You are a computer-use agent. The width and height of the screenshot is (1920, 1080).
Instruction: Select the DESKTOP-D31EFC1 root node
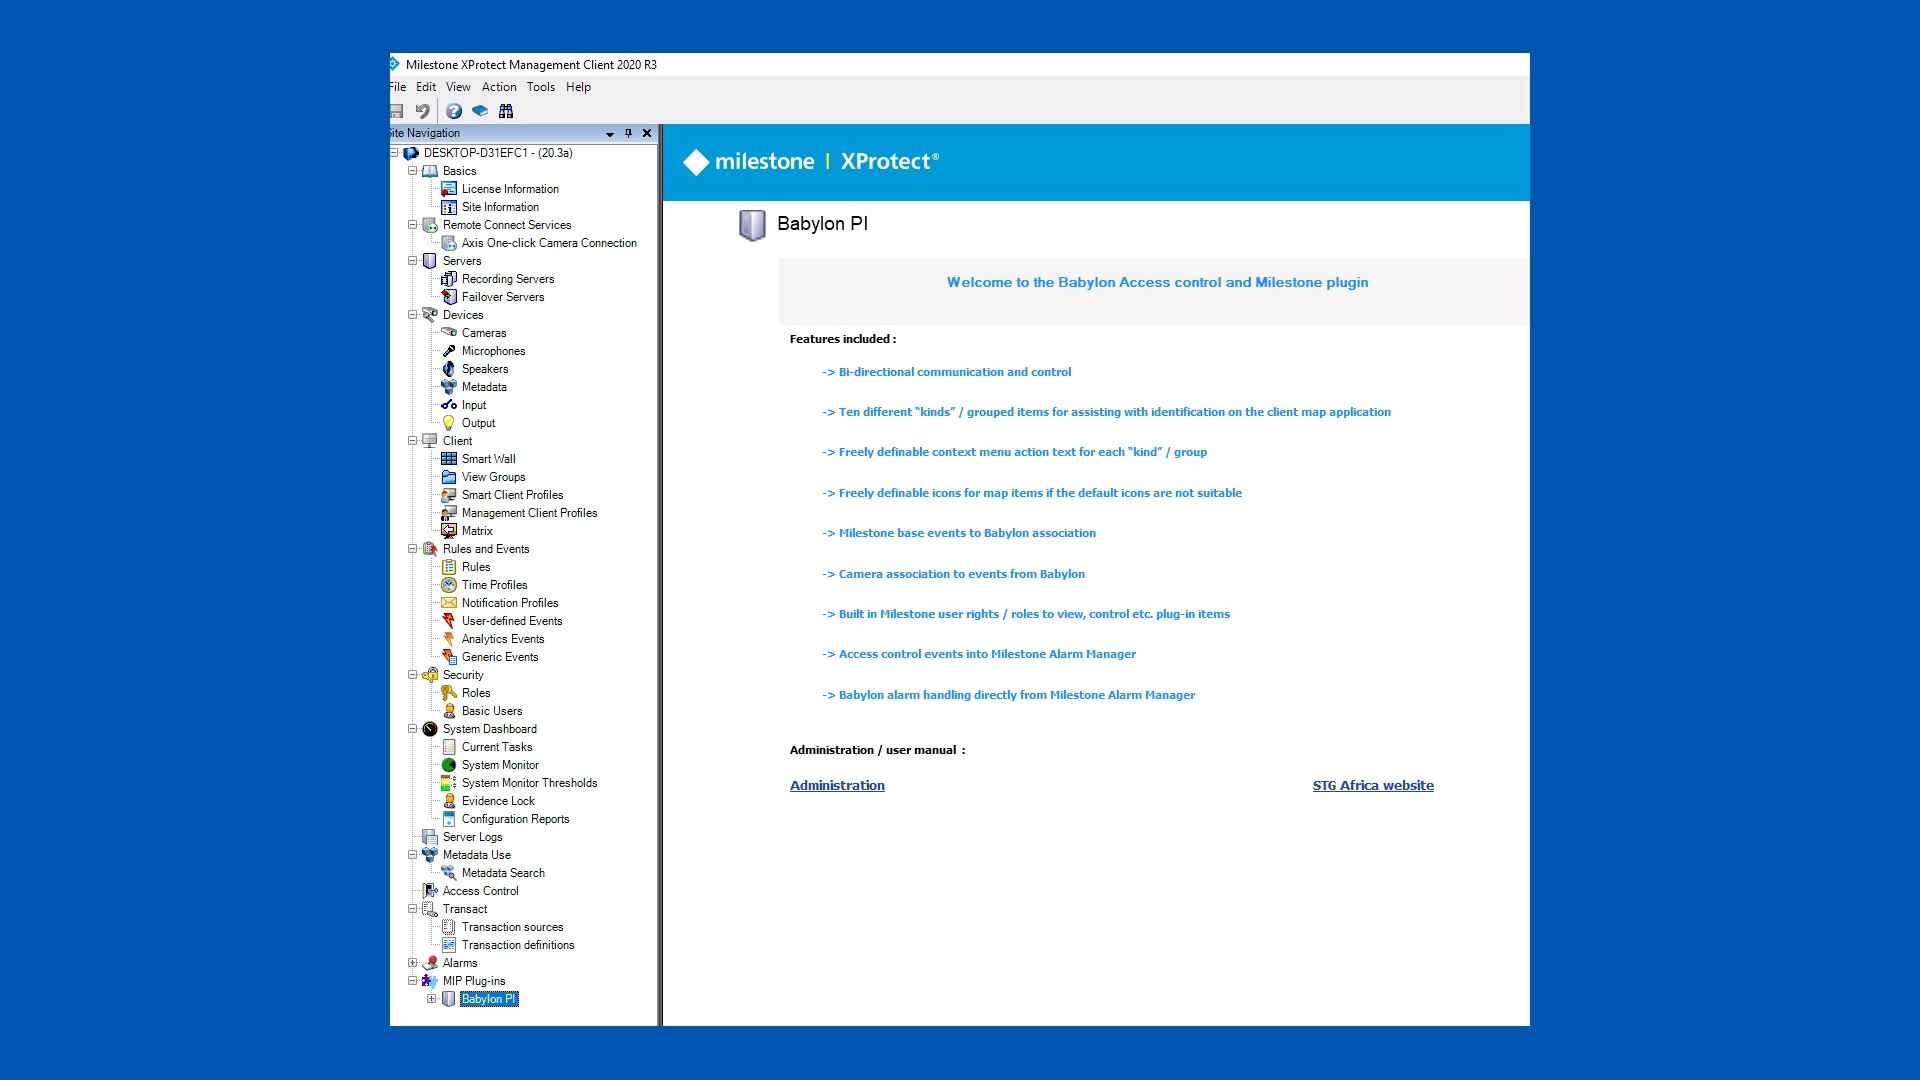coord(498,153)
